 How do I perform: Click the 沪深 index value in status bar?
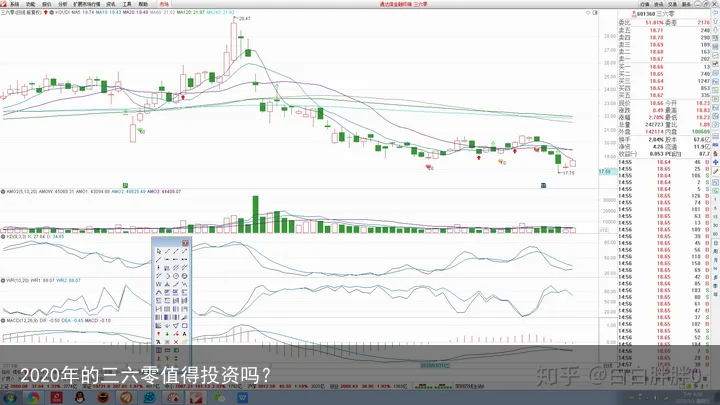click(264, 387)
